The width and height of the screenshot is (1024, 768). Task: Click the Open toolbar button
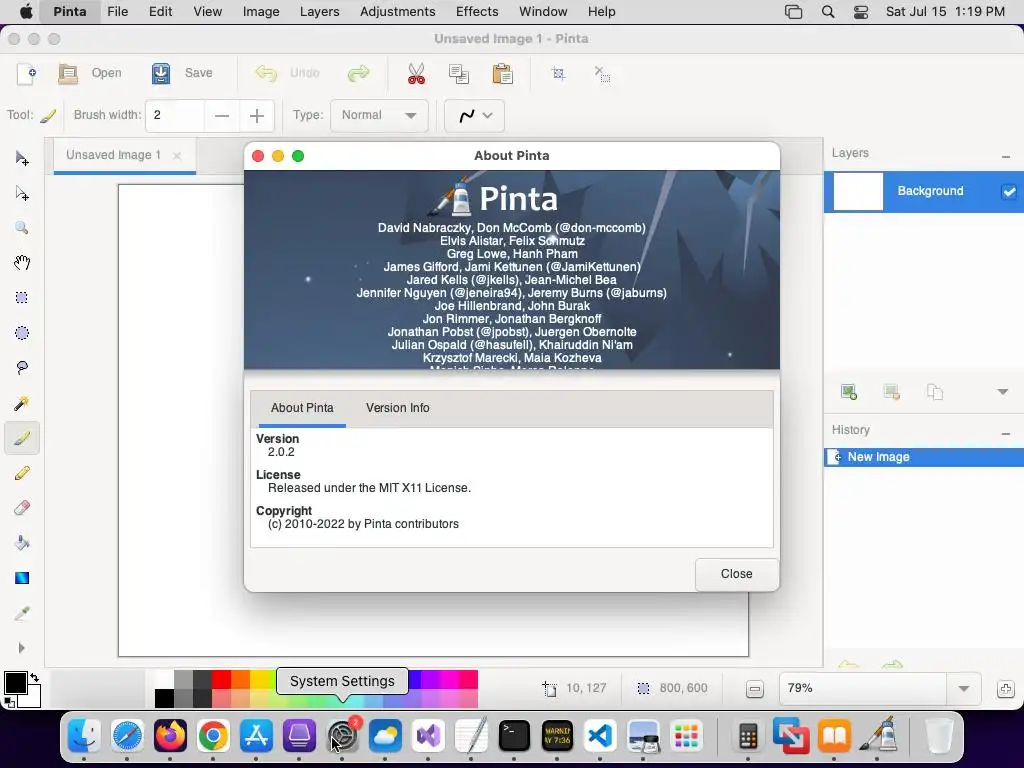click(x=90, y=73)
